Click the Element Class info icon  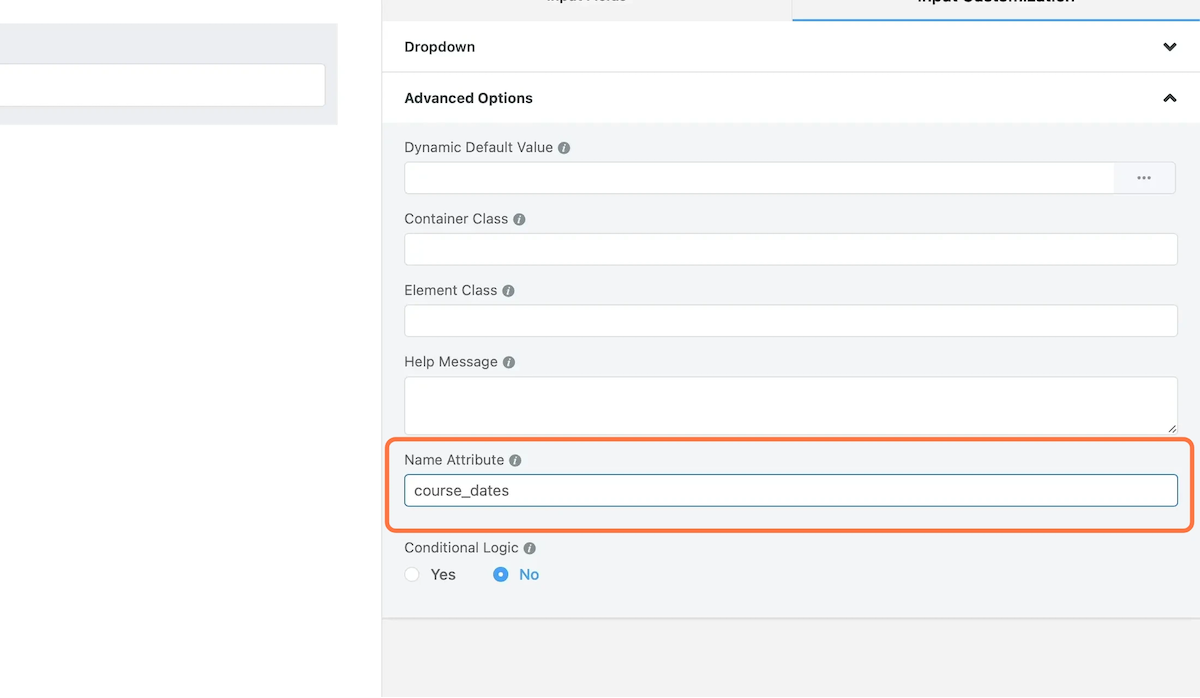tap(508, 291)
